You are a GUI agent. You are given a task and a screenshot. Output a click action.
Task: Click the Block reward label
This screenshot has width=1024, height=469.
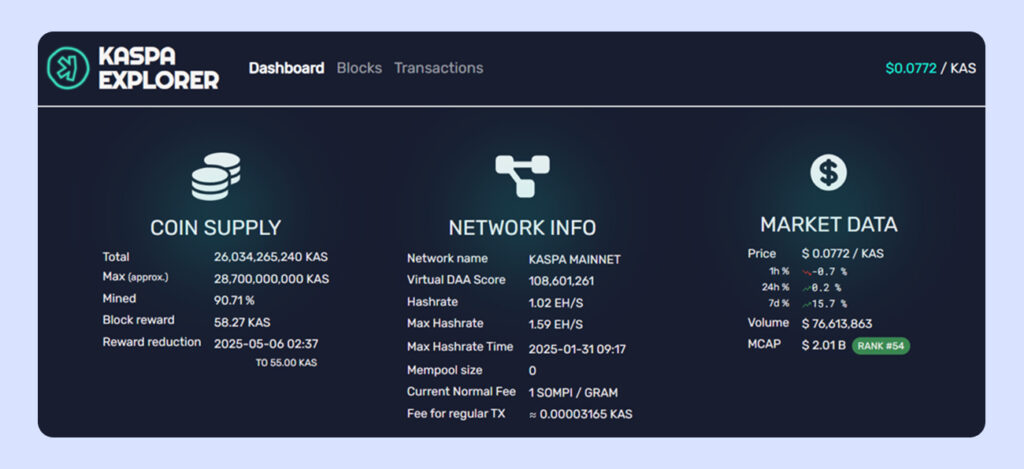(138, 320)
